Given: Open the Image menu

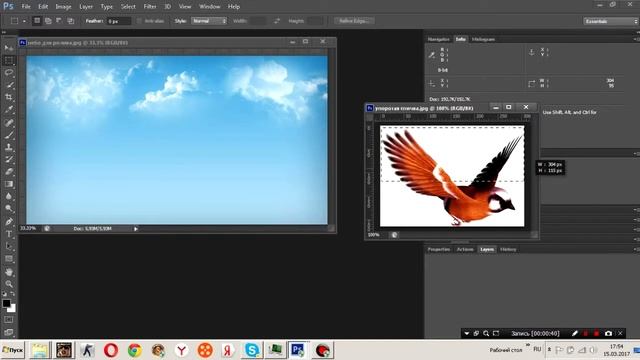Looking at the screenshot, I should [63, 7].
